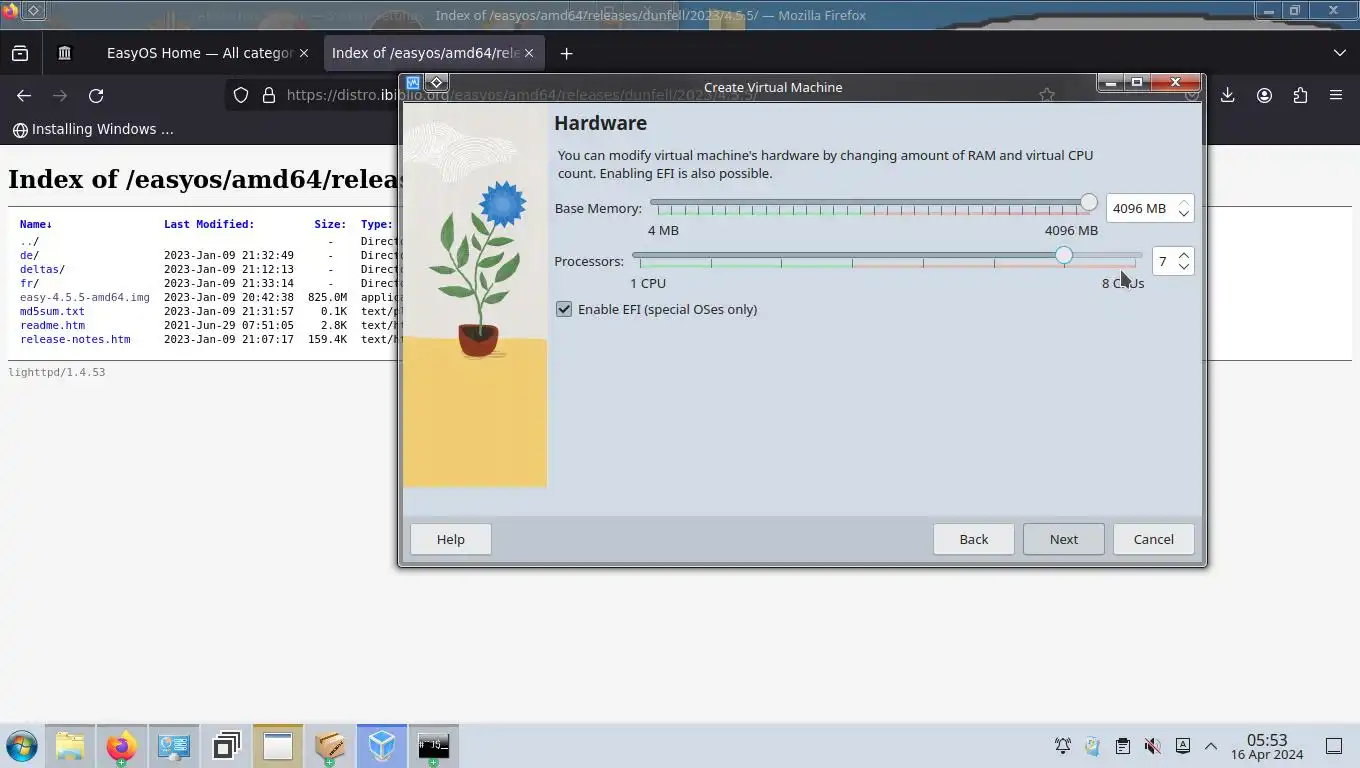Switch to Firefox from the taskbar
1360x768 pixels.
121,746
